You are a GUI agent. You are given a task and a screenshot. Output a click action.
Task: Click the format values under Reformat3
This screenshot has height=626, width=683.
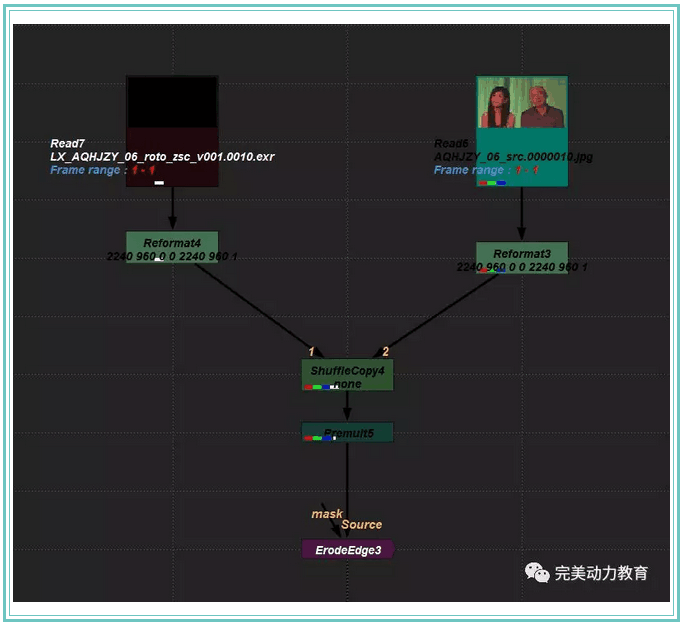click(x=522, y=267)
